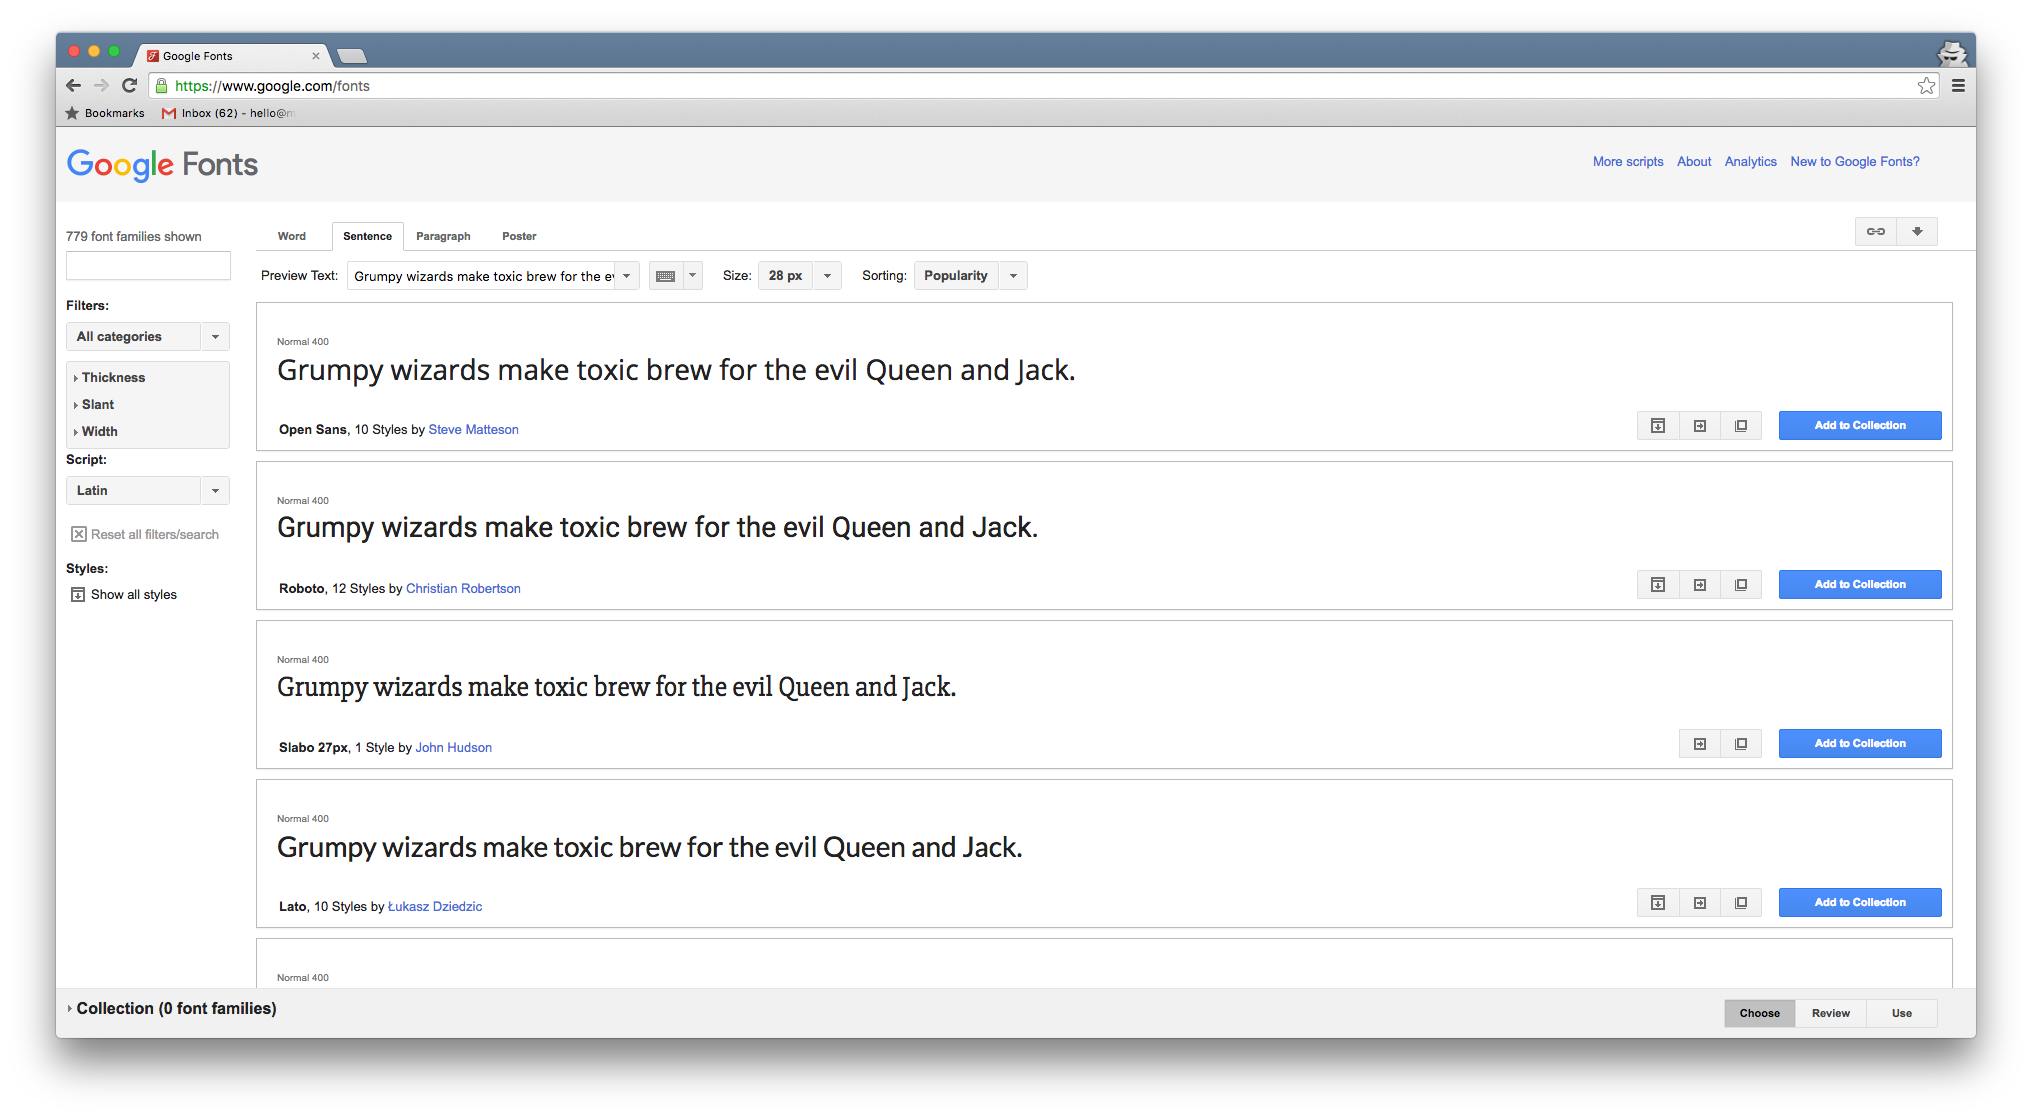Image resolution: width=2032 pixels, height=1118 pixels.
Task: Select the Choose step button
Action: [x=1760, y=1013]
